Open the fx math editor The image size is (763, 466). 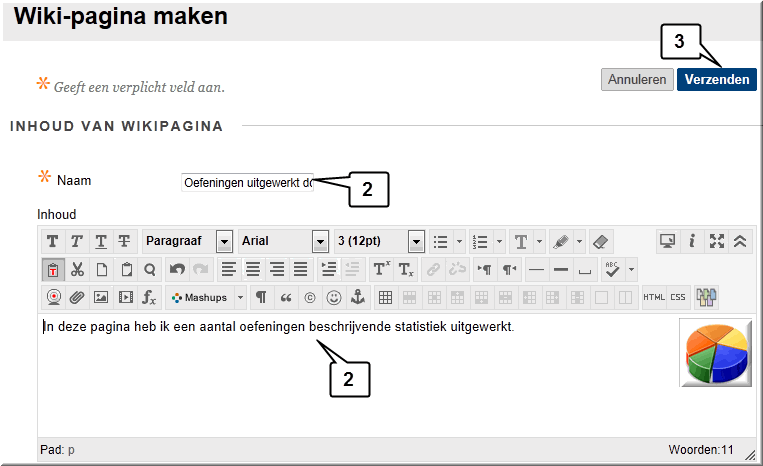149,297
